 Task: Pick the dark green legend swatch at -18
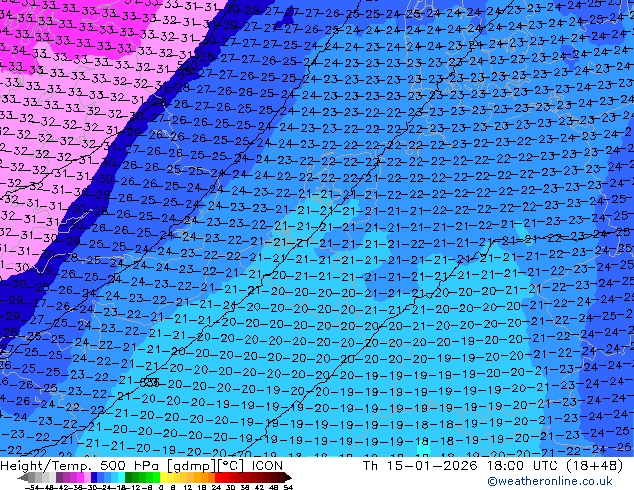point(129,478)
